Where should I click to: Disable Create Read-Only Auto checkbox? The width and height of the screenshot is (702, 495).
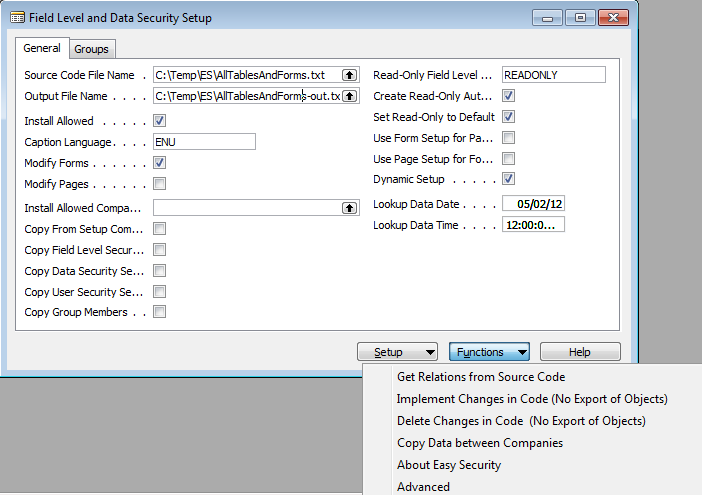coord(508,96)
